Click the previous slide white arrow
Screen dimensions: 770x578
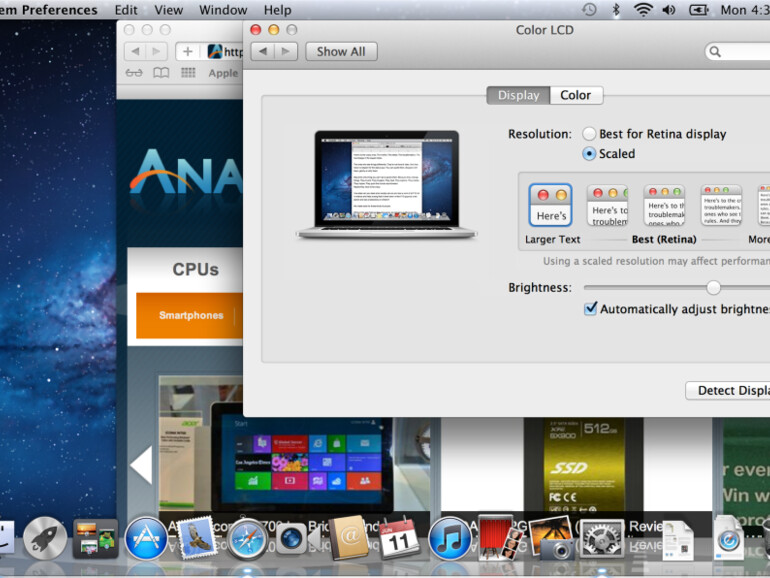tap(141, 465)
